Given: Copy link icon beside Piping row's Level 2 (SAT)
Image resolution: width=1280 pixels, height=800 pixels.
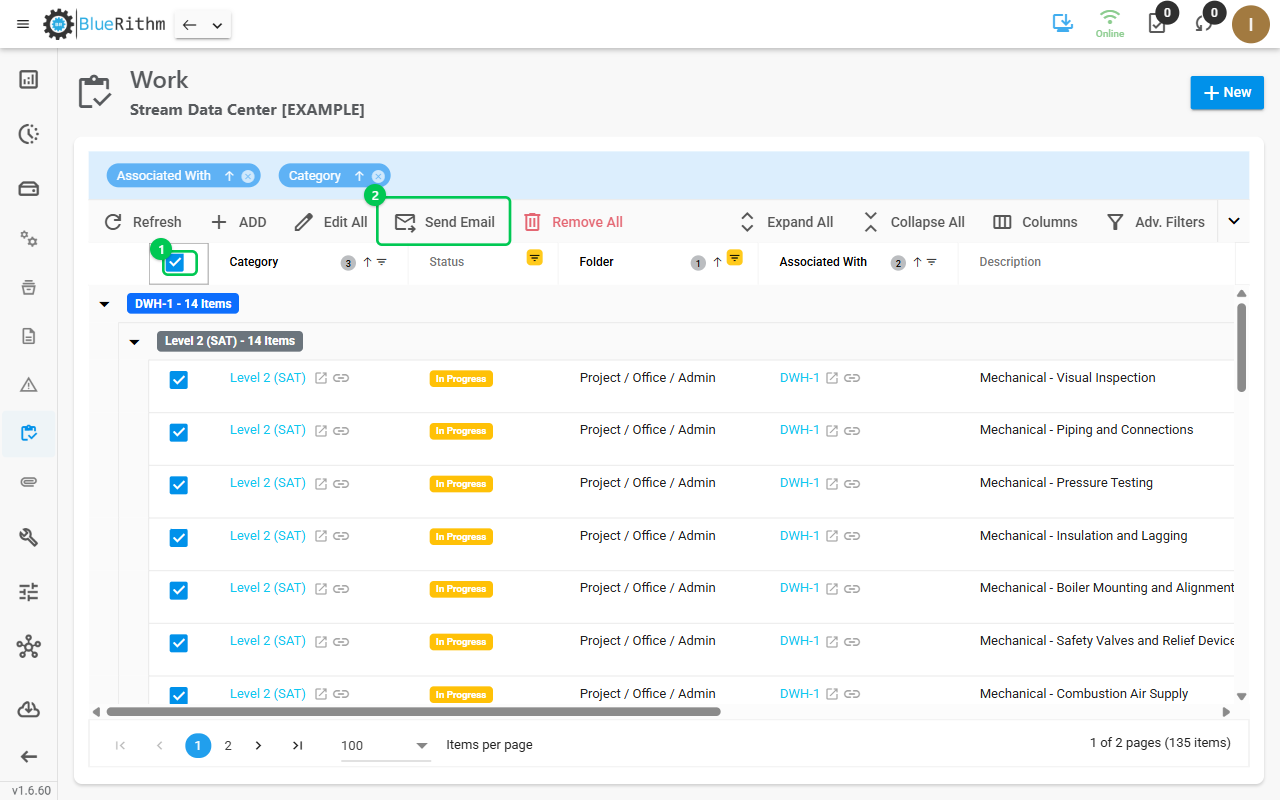Looking at the screenshot, I should 341,431.
